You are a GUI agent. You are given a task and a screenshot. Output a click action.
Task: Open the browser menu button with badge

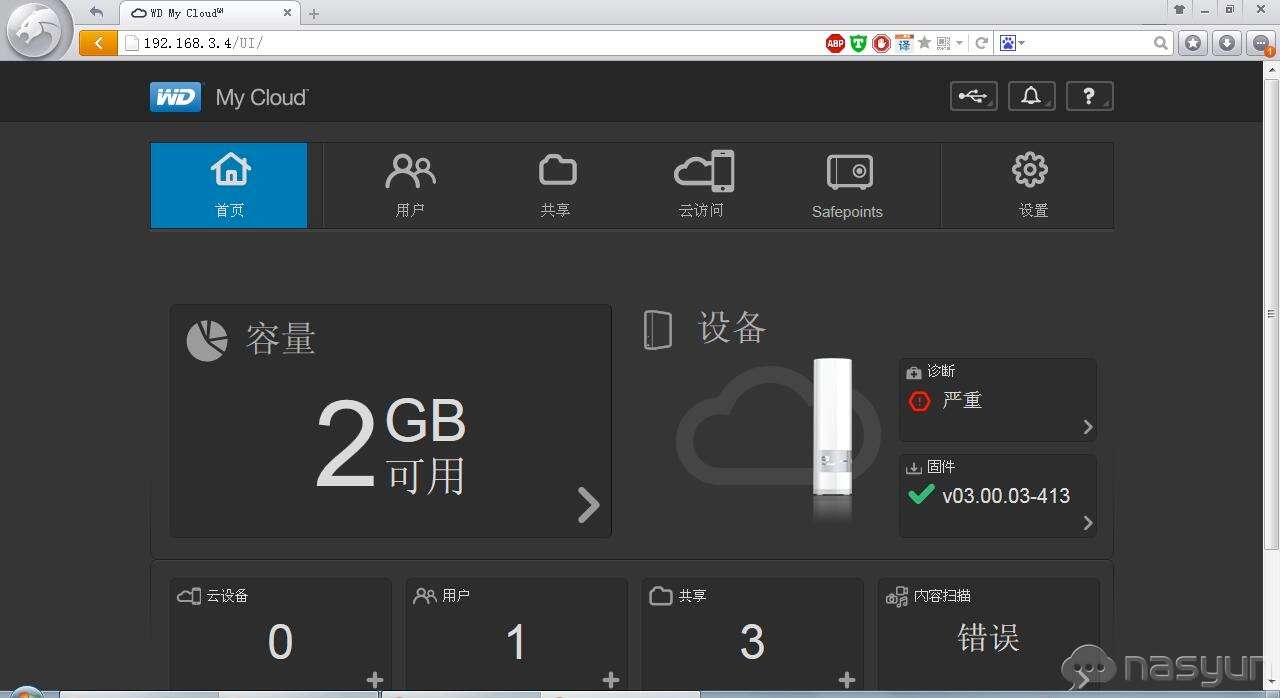pos(1262,43)
